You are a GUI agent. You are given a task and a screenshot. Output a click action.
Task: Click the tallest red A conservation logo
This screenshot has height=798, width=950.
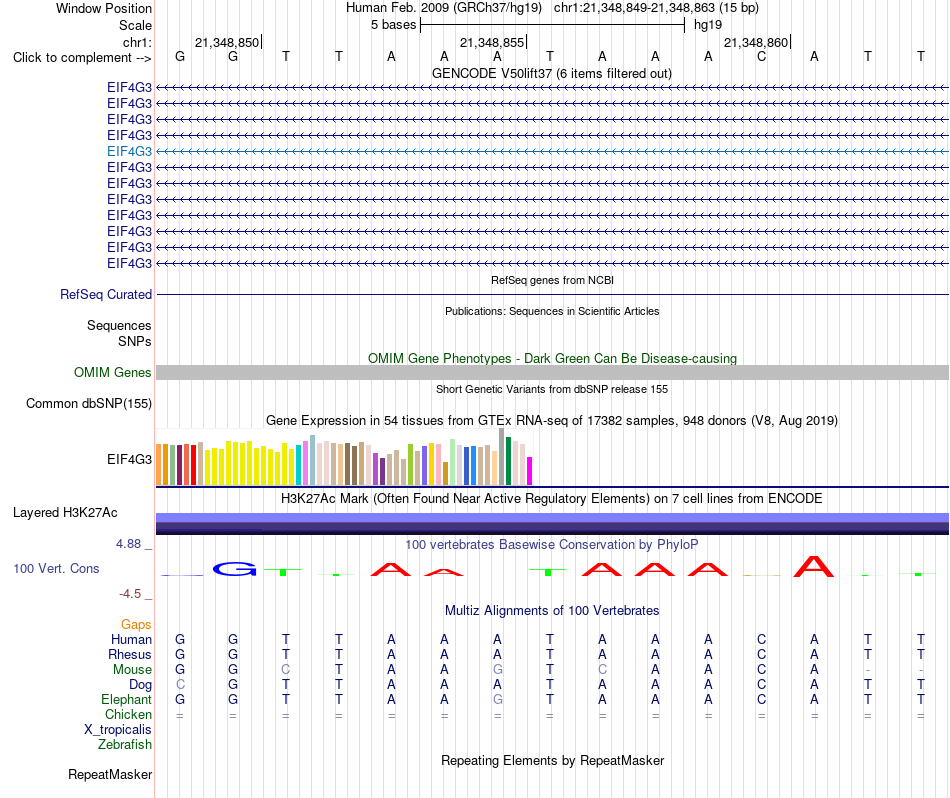point(814,566)
